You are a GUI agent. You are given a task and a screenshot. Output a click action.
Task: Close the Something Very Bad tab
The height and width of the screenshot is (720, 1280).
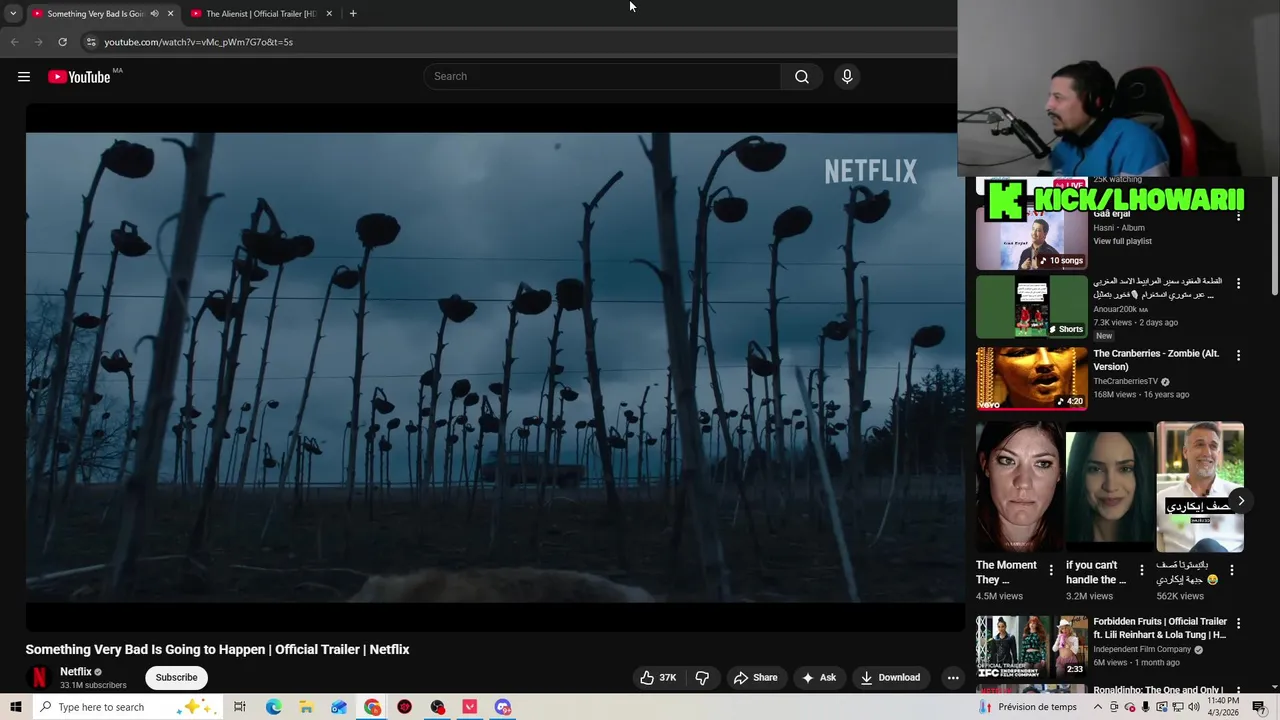170,13
